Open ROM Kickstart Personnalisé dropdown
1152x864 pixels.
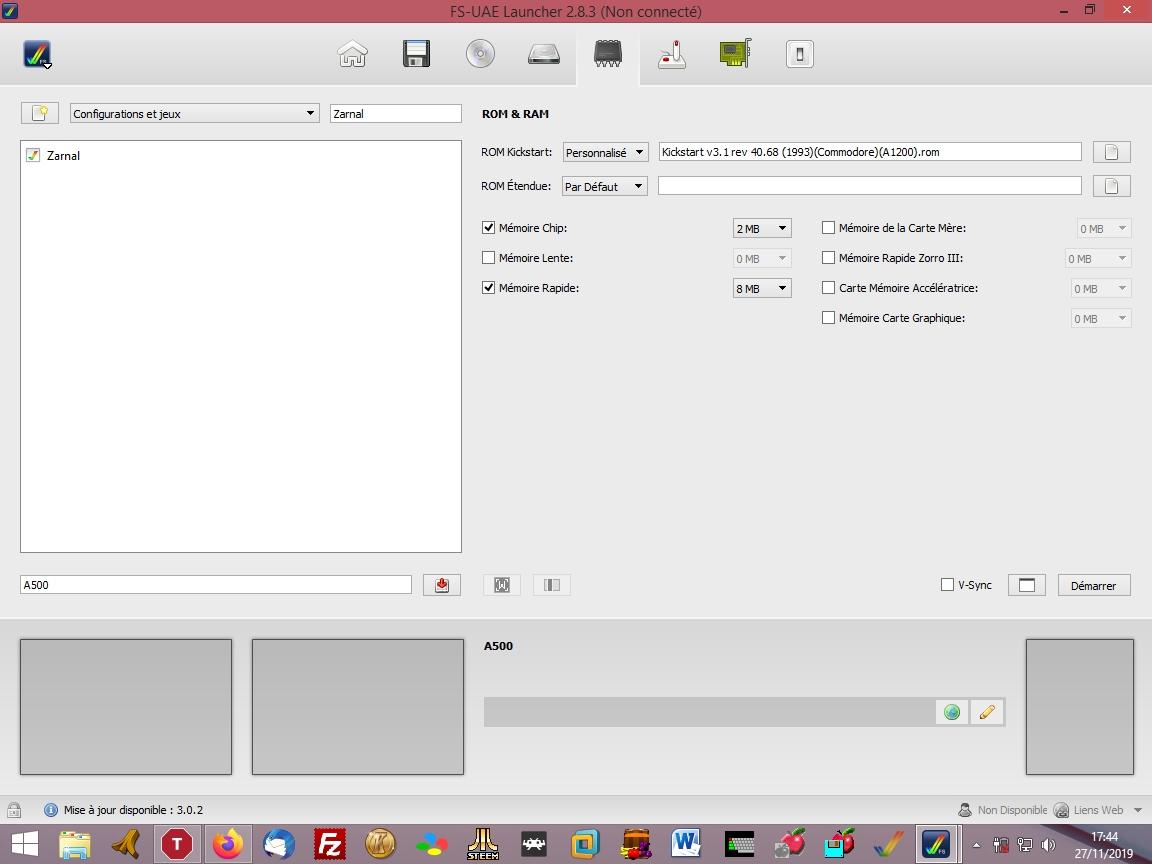coord(605,153)
